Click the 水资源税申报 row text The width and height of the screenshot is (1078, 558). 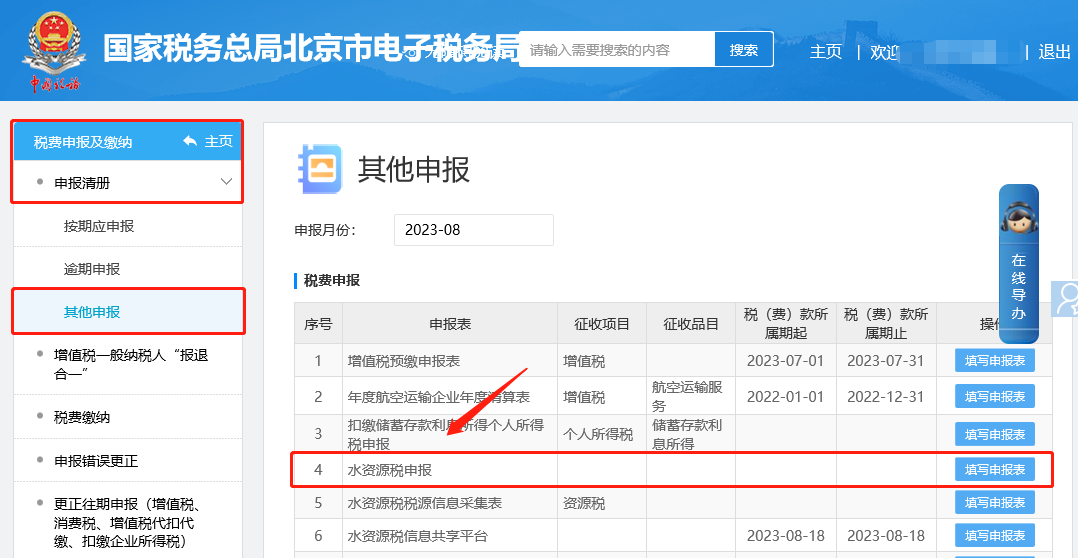390,470
